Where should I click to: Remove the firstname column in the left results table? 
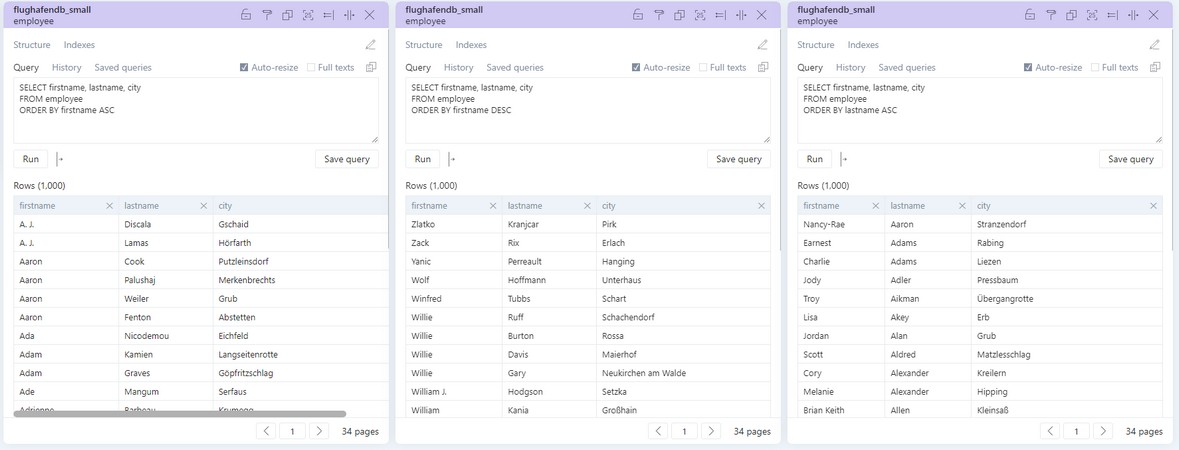pos(109,206)
